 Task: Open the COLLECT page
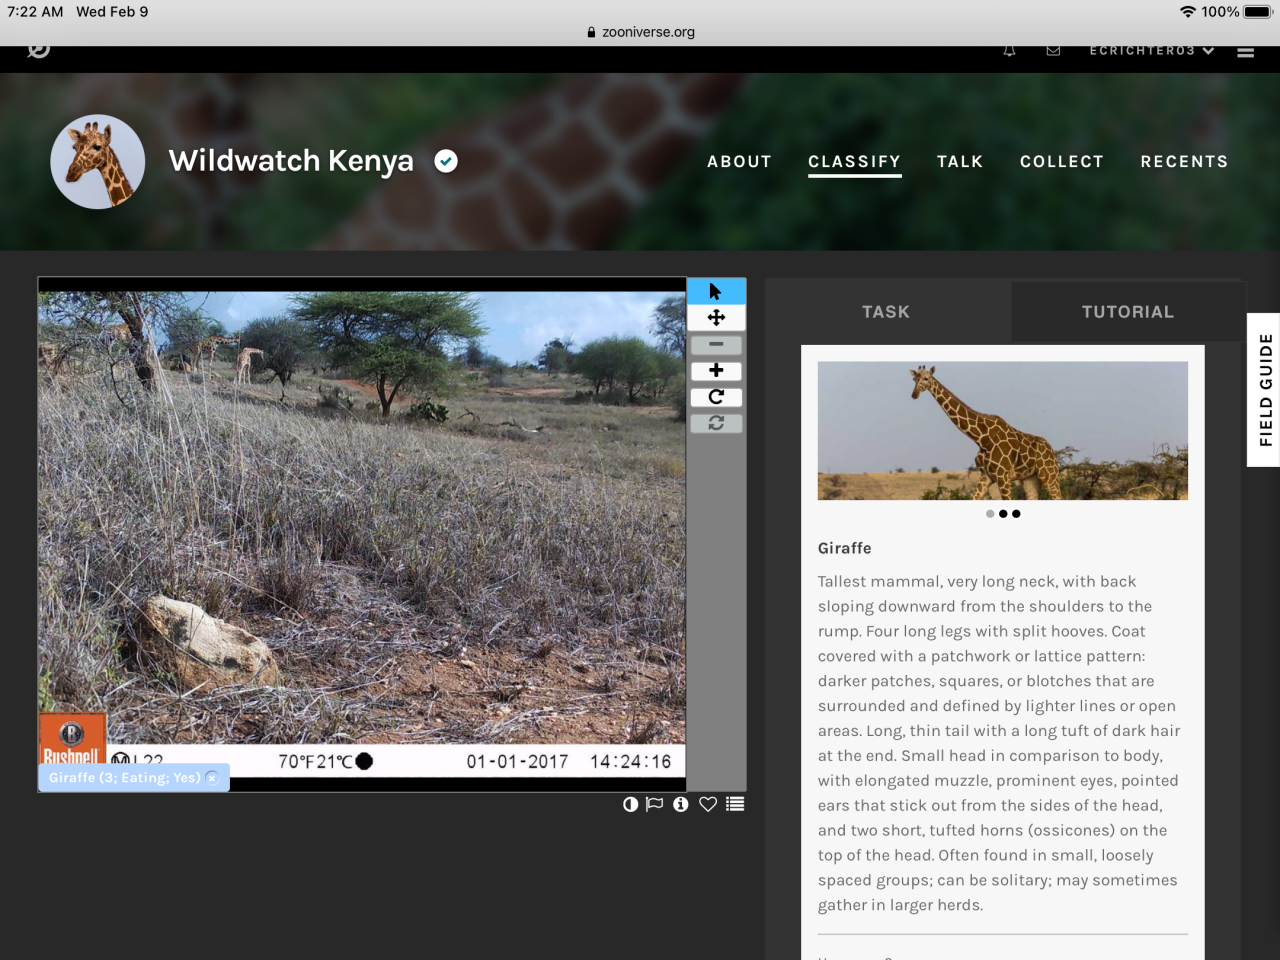[x=1062, y=162]
